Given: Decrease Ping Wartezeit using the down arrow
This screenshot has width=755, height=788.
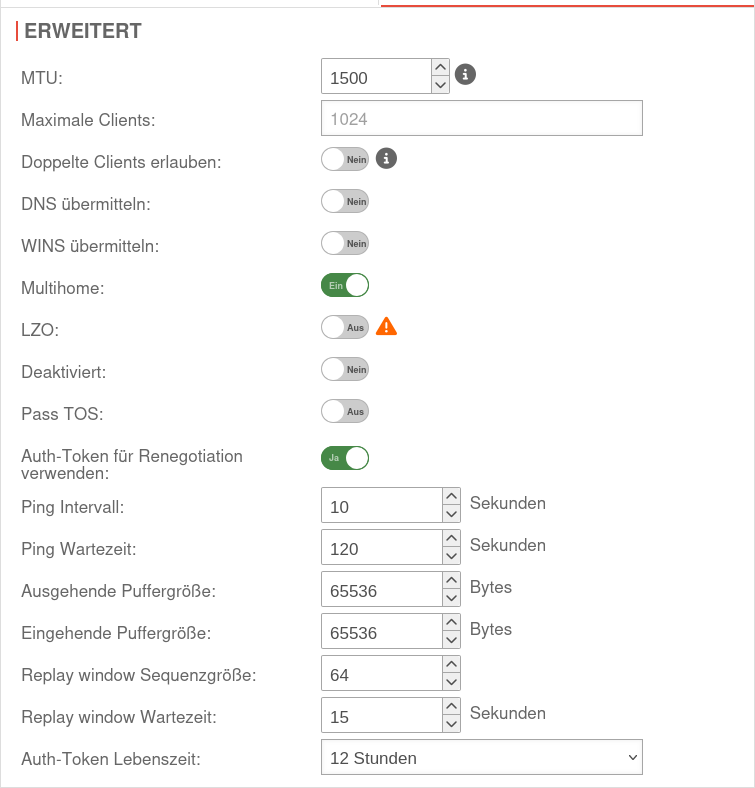Looking at the screenshot, I should 450,556.
